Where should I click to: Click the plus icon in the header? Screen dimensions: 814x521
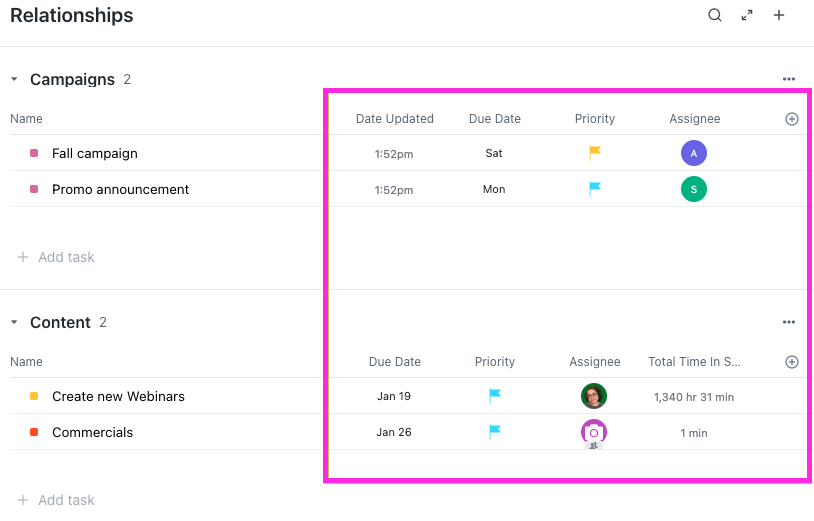point(779,15)
